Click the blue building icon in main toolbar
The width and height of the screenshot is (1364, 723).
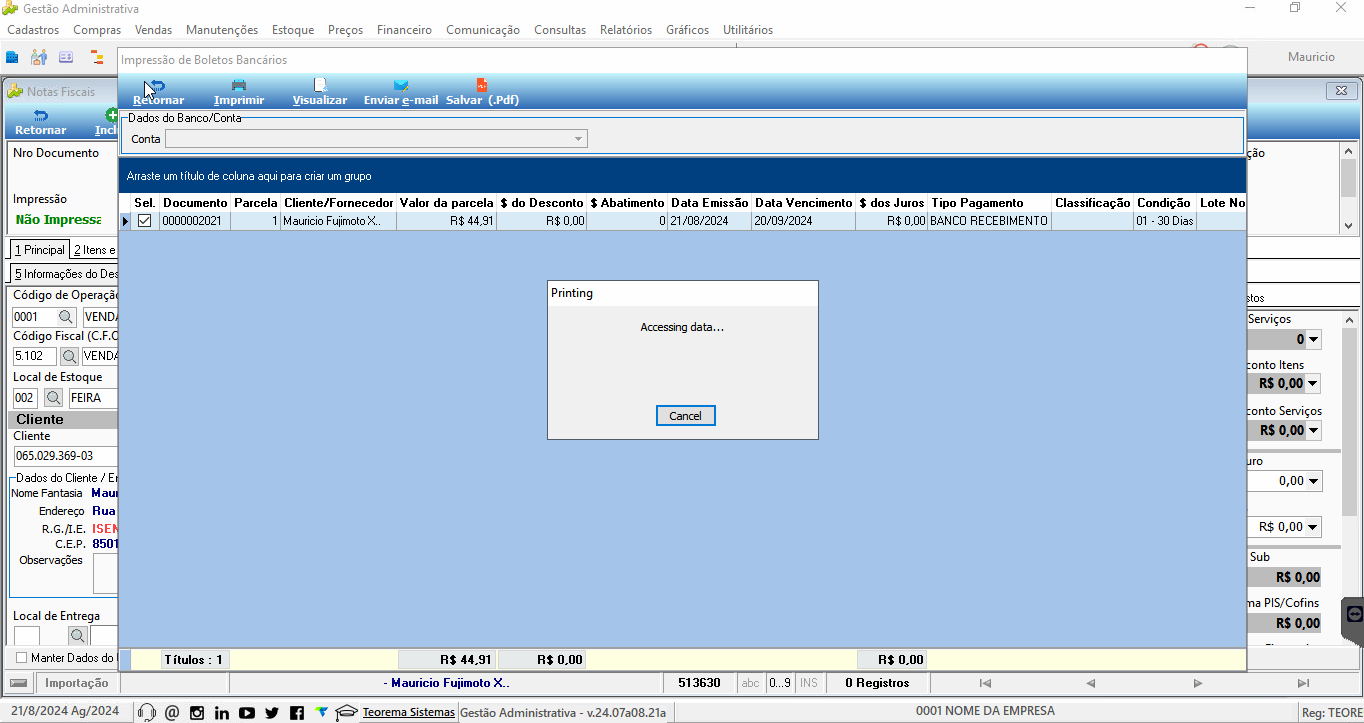(12, 57)
